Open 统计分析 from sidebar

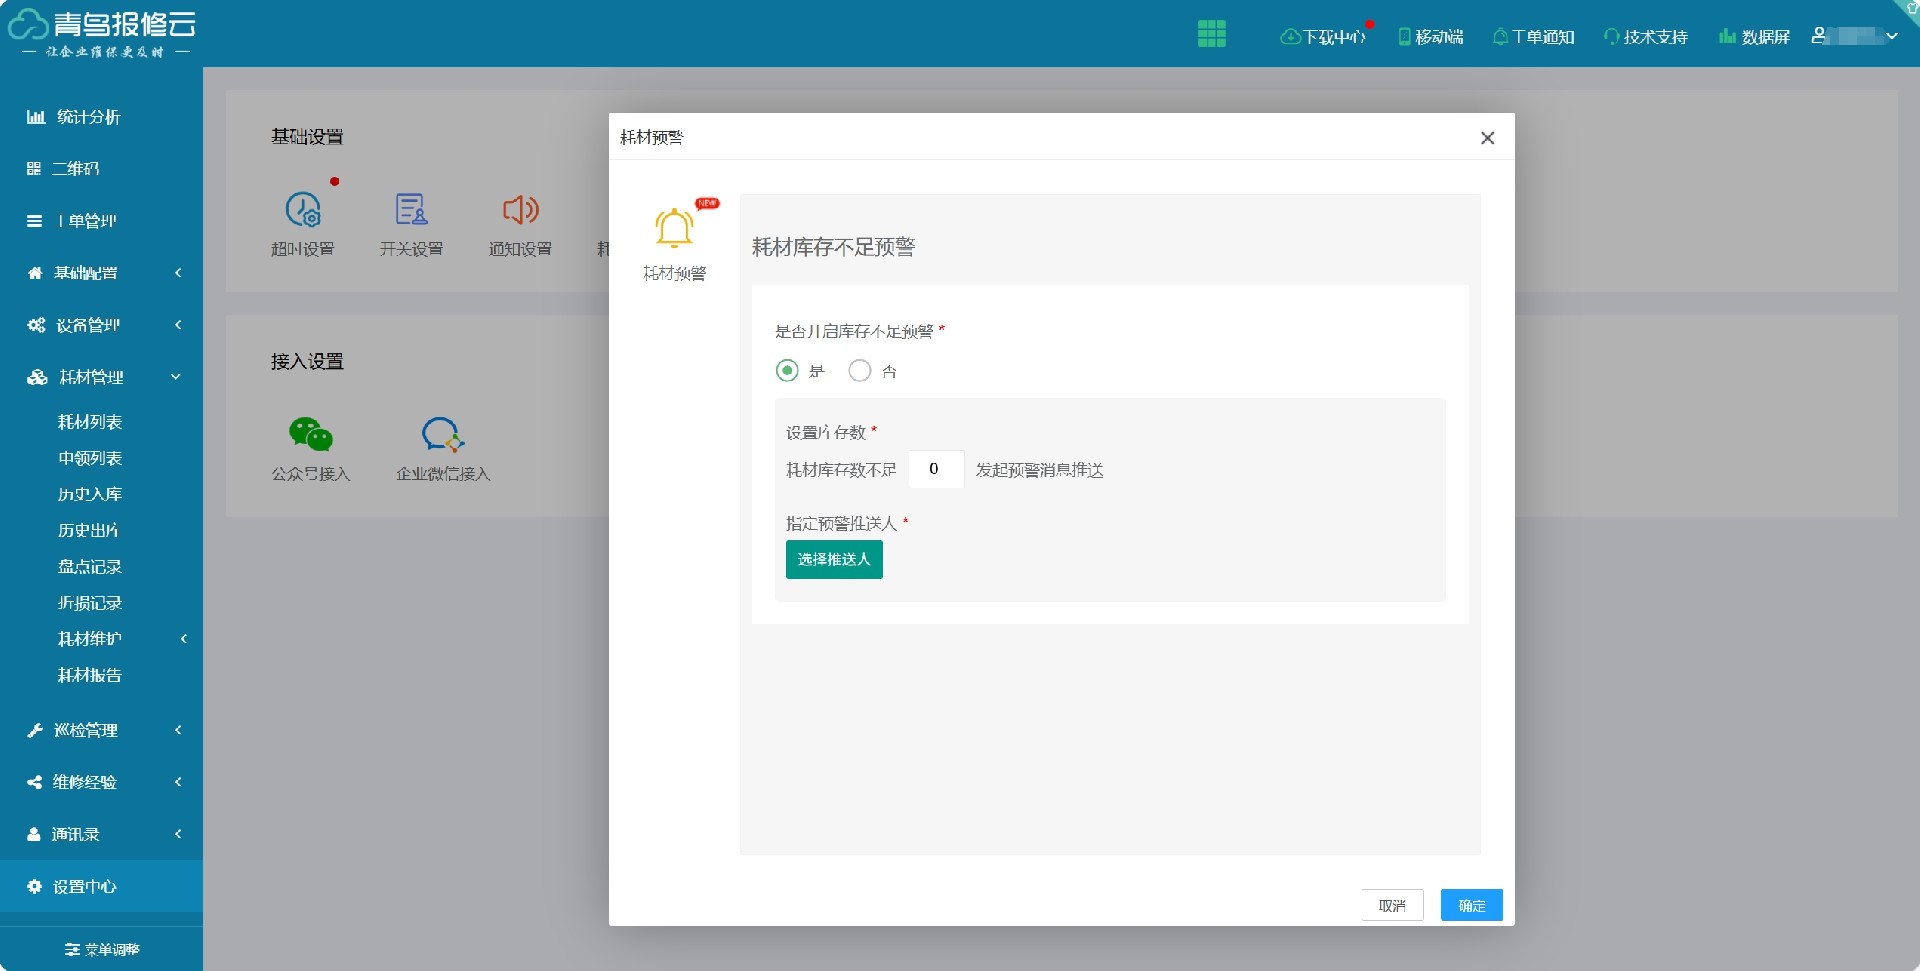click(x=88, y=117)
